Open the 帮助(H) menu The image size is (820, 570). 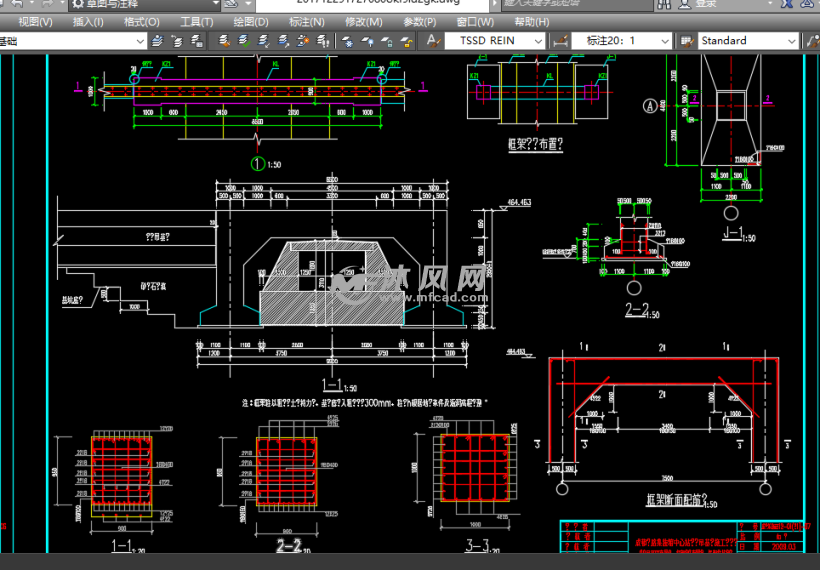(x=531, y=21)
